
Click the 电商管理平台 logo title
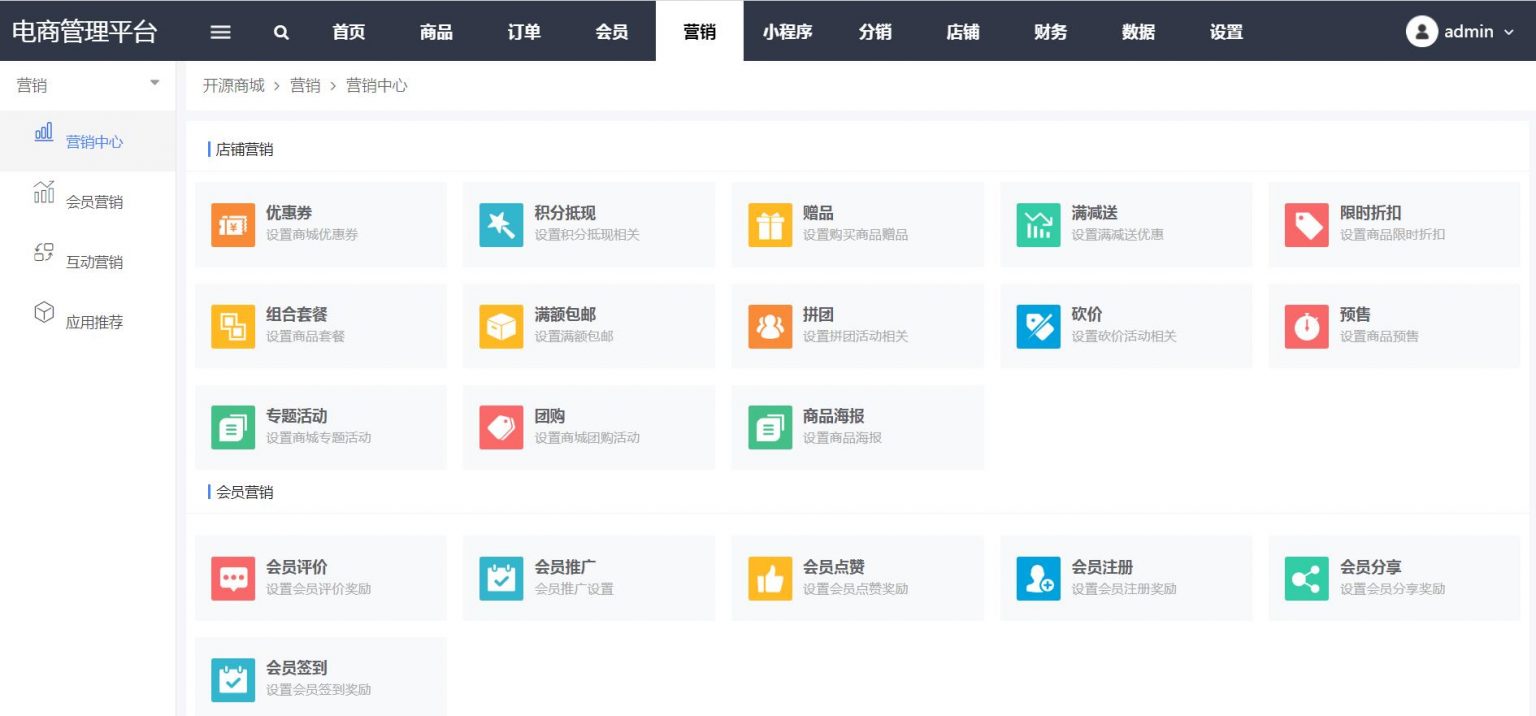coord(85,31)
